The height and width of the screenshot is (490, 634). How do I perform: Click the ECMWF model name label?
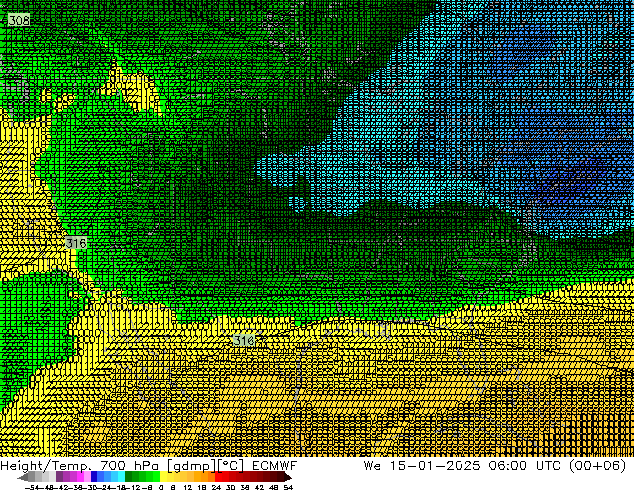click(x=275, y=466)
